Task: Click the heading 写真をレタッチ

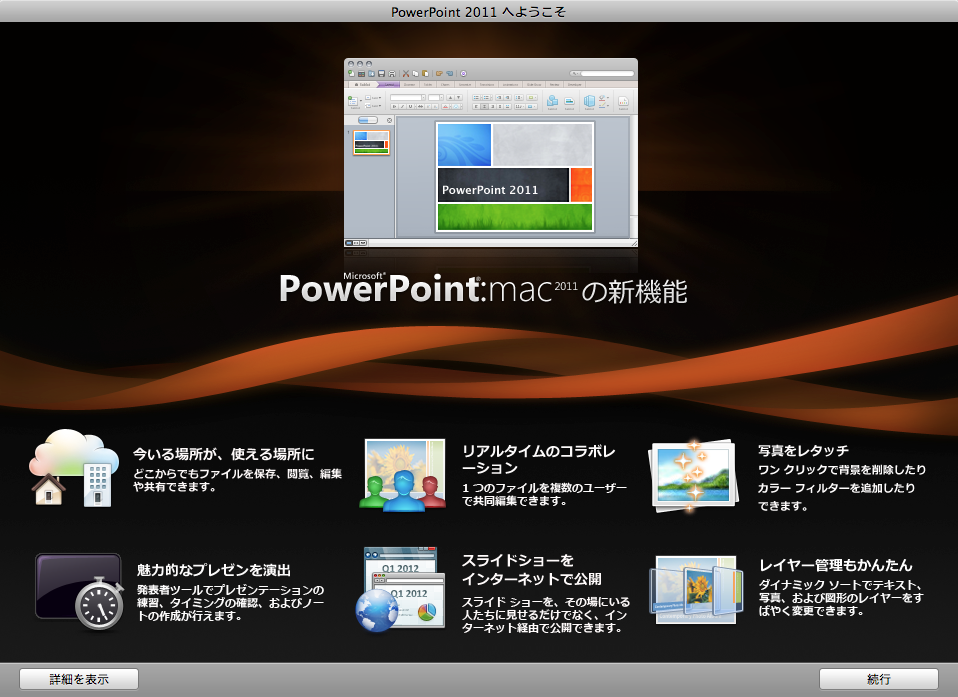Action: click(803, 450)
